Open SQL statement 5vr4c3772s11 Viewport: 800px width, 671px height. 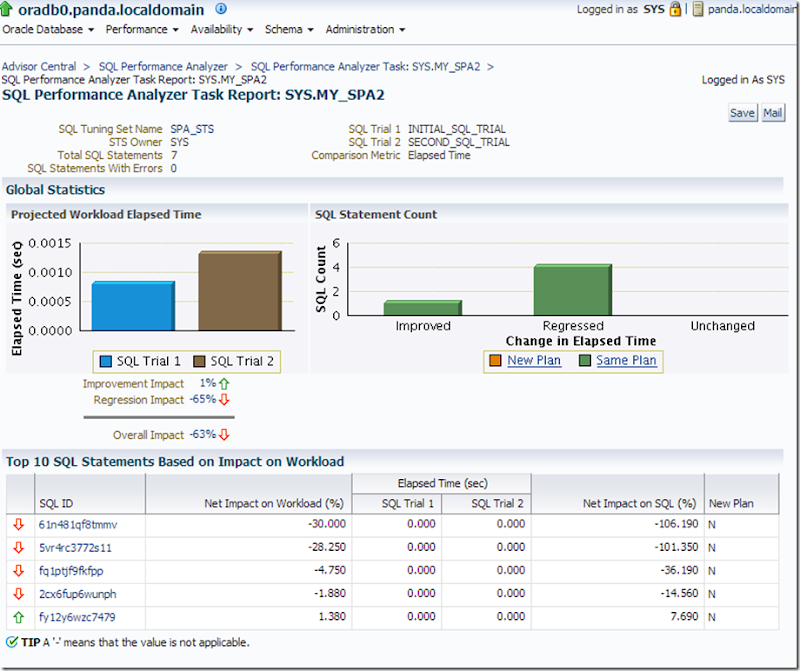(x=76, y=546)
